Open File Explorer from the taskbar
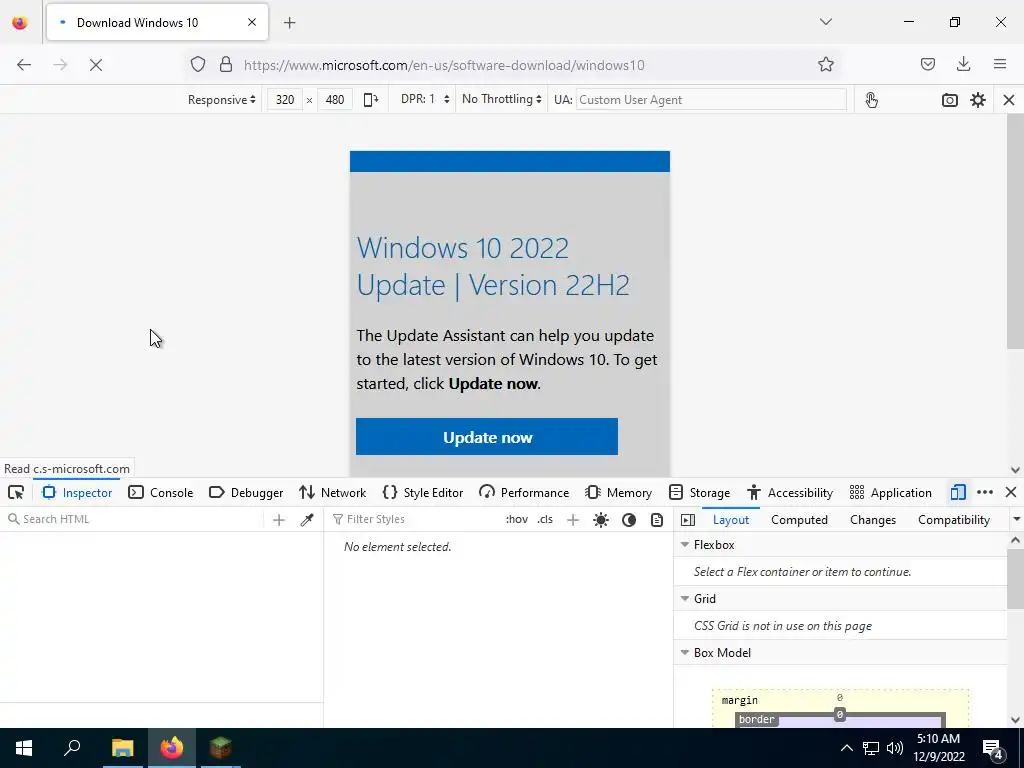The width and height of the screenshot is (1024, 768). coord(122,748)
